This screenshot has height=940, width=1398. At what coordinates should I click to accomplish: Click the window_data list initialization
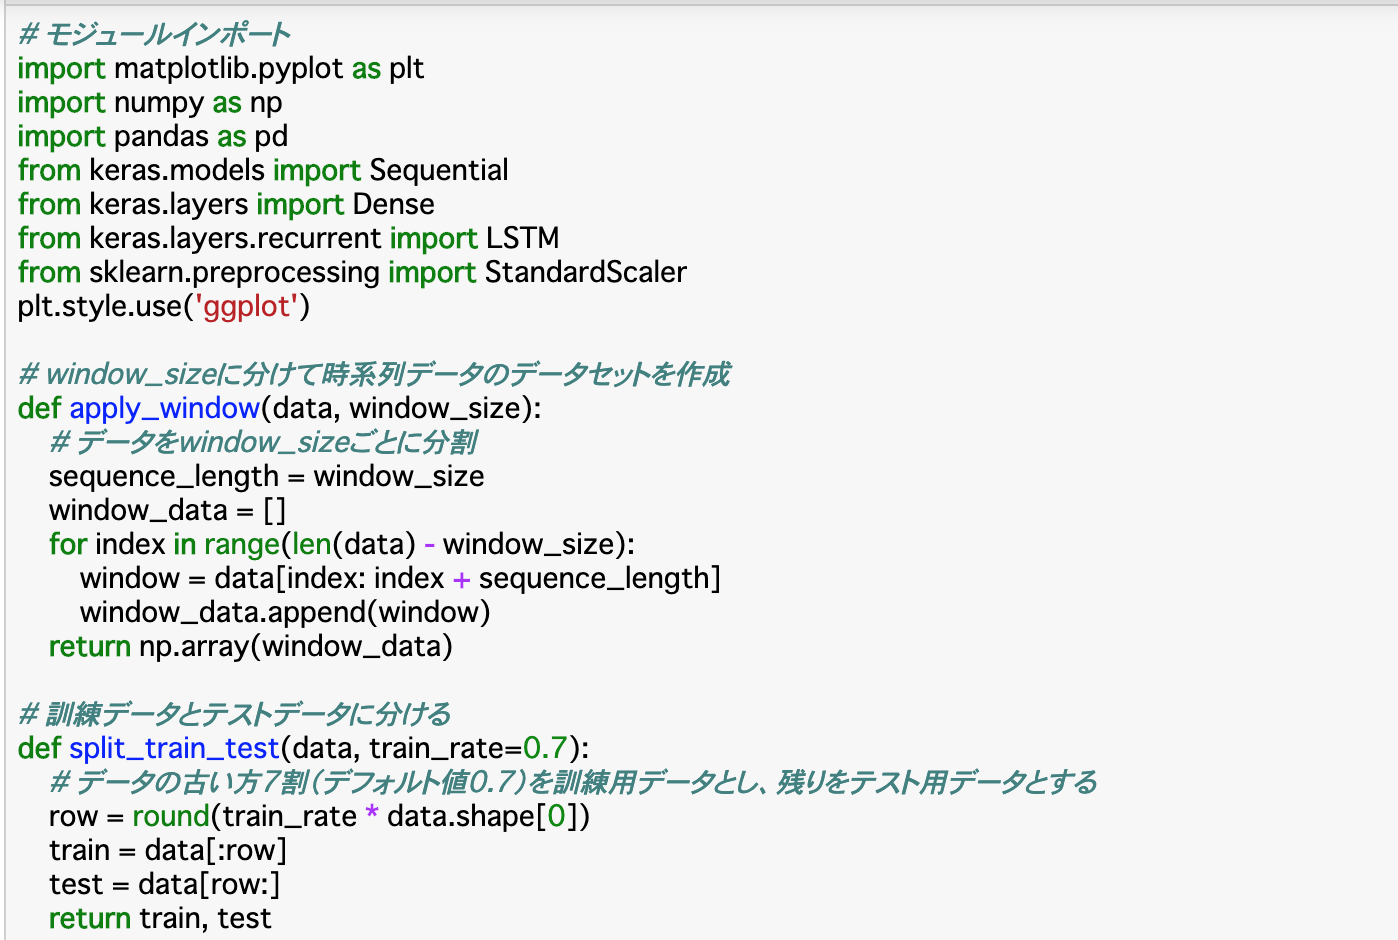click(168, 510)
